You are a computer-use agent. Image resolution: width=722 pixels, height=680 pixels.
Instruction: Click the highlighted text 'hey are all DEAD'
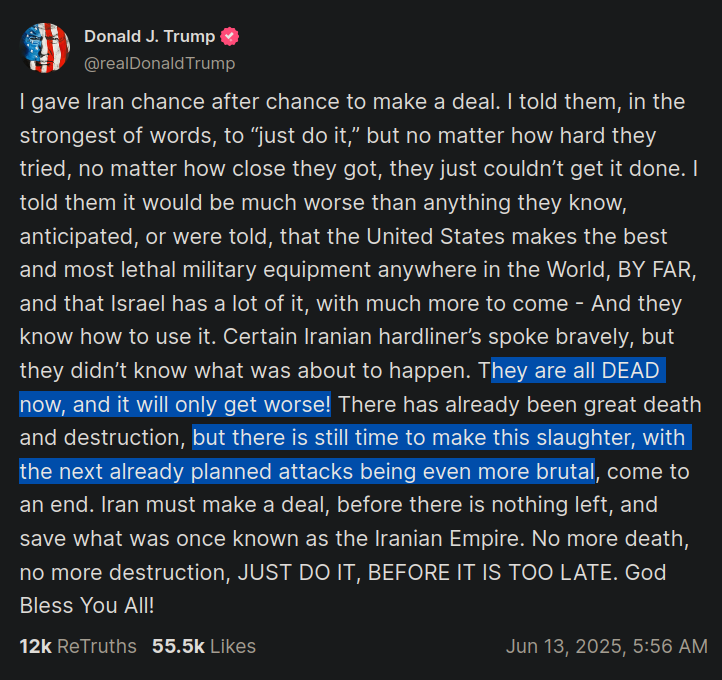coord(578,371)
